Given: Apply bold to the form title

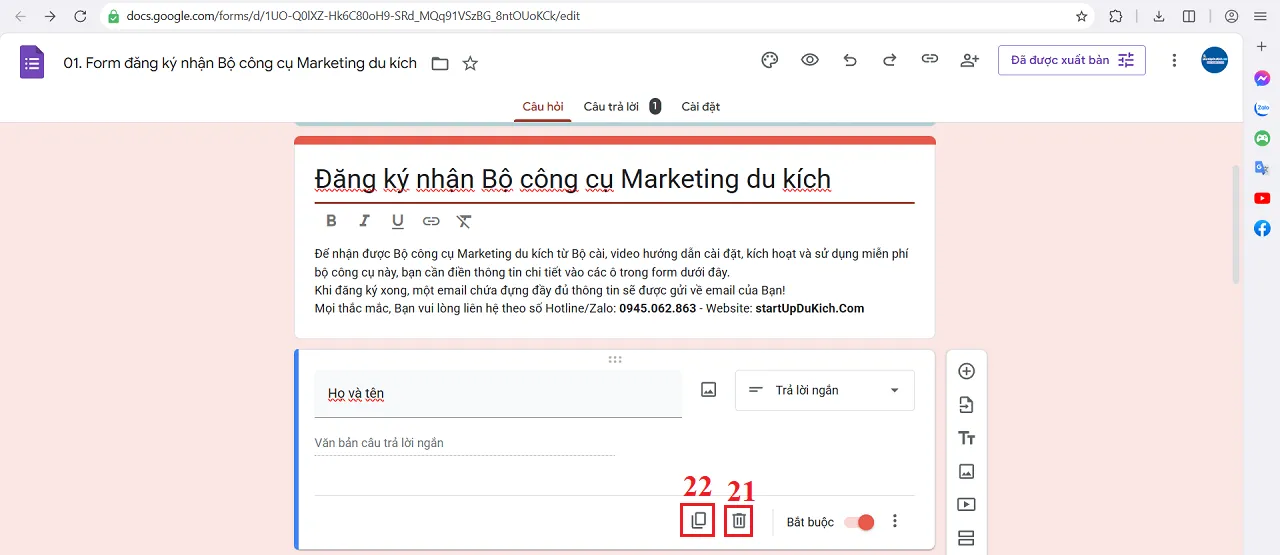Looking at the screenshot, I should click(x=332, y=221).
